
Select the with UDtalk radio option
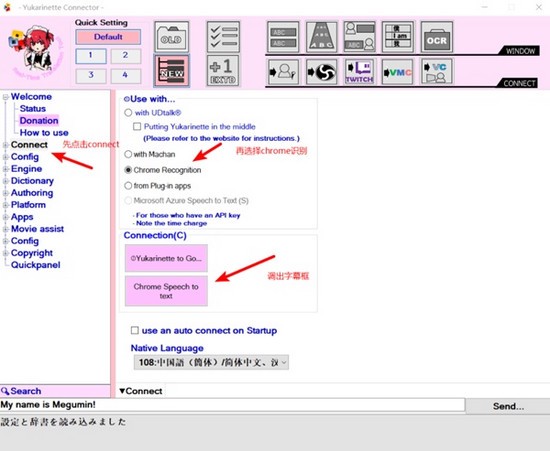[128, 113]
